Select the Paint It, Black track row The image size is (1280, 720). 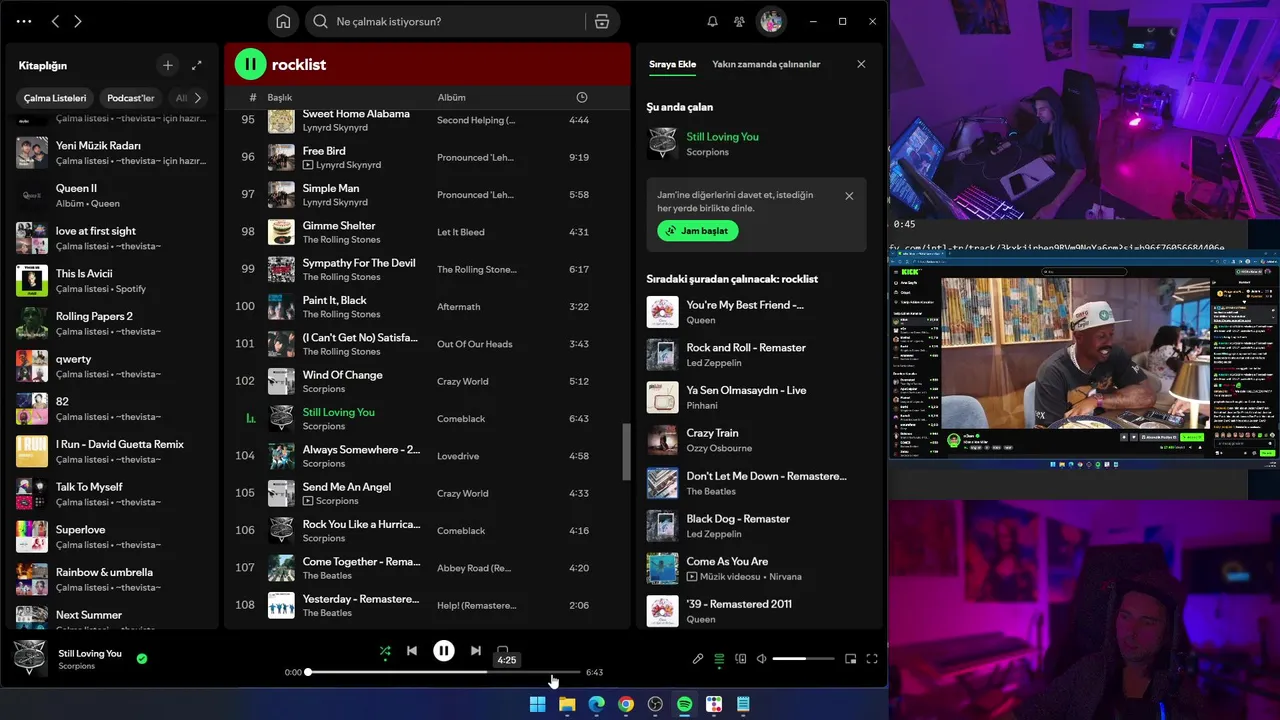pos(427,307)
